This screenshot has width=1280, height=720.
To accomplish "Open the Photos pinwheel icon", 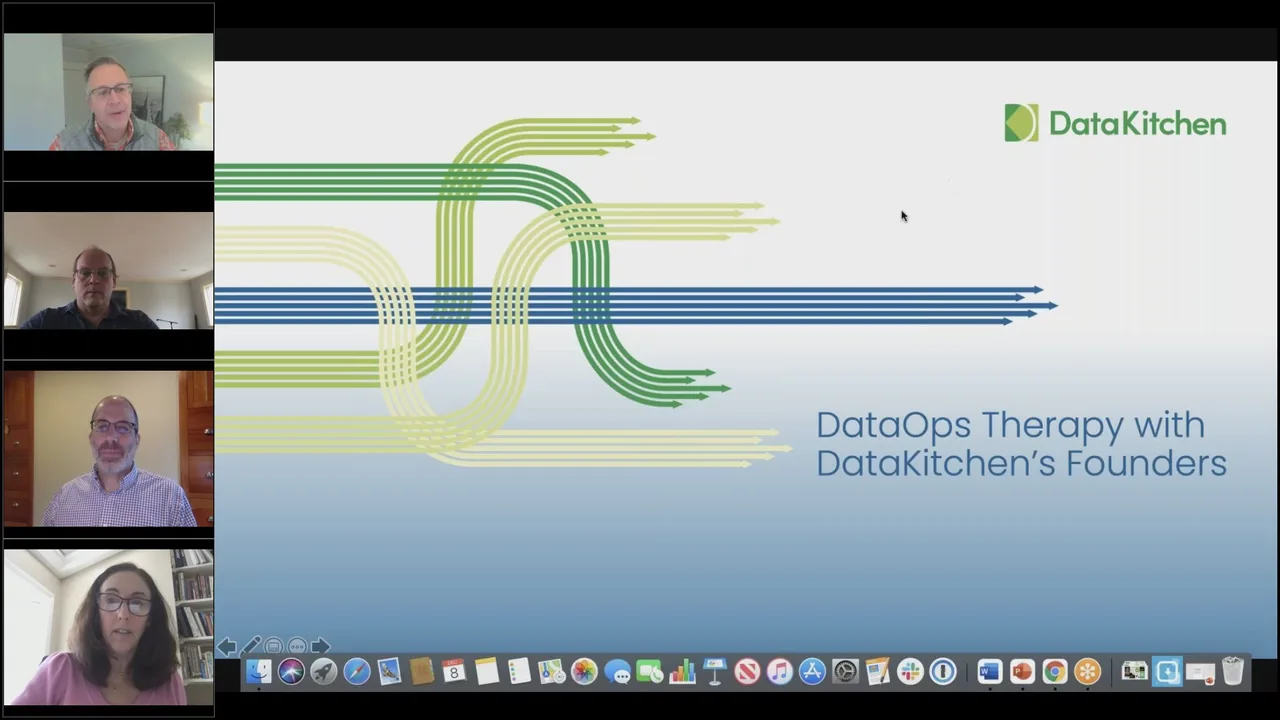I will tap(584, 672).
